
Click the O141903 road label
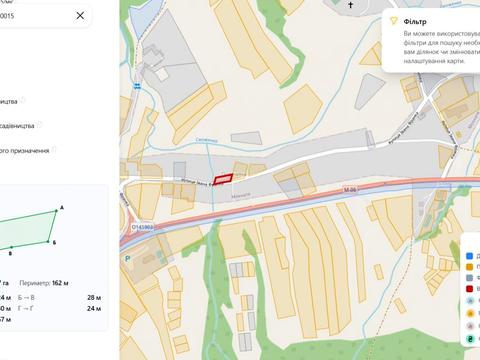pyautogui.click(x=142, y=227)
